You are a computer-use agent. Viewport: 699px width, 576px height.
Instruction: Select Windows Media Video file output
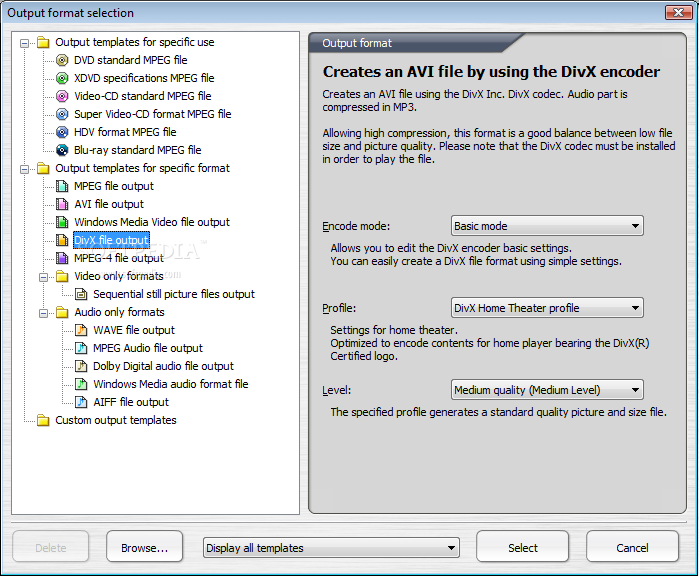pyautogui.click(x=152, y=222)
